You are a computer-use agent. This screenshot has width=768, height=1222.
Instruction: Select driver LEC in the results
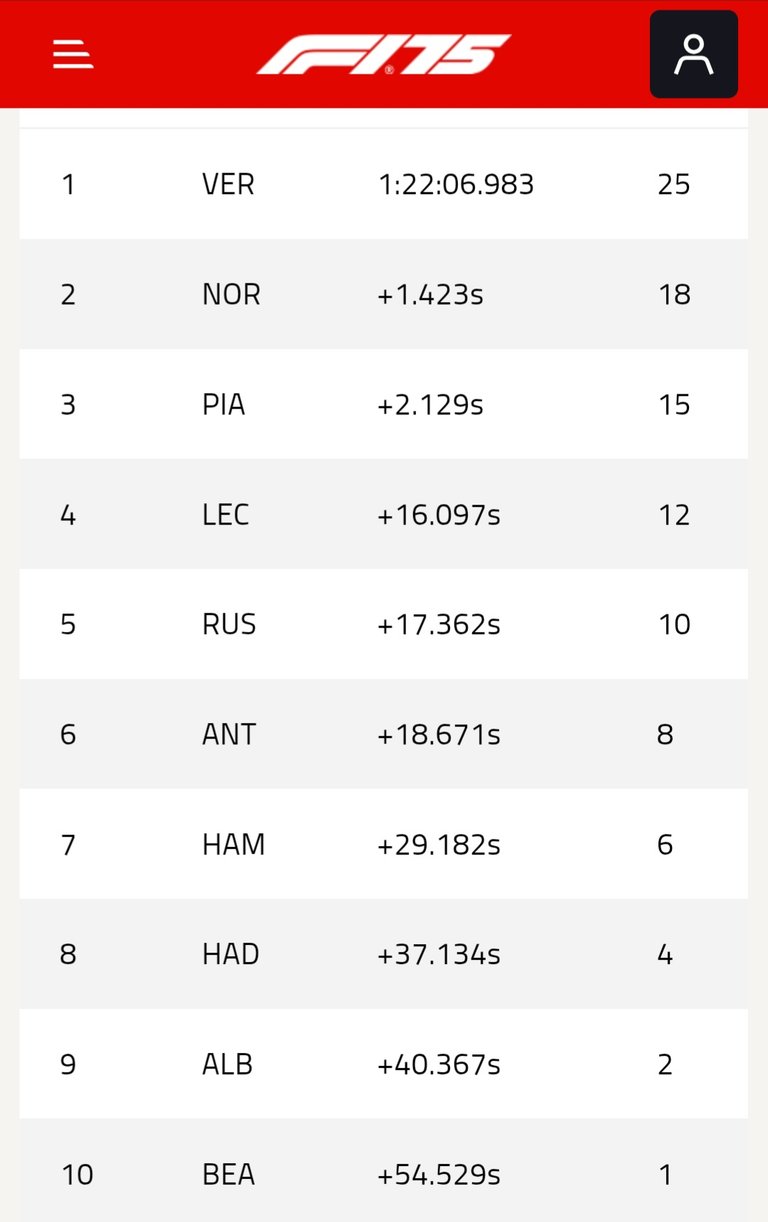point(225,514)
